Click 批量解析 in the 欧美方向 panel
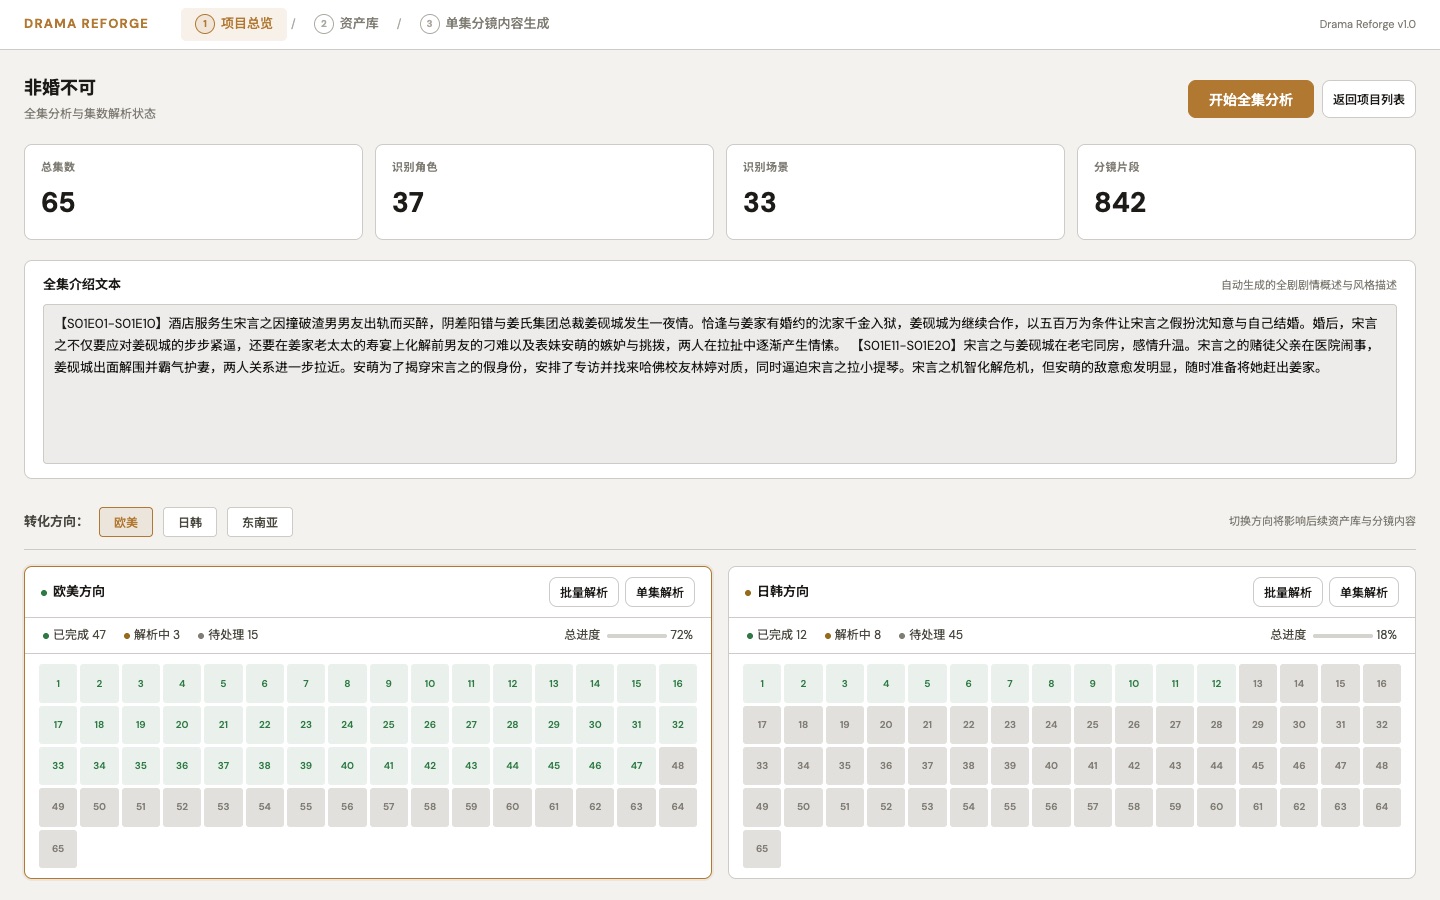 point(584,592)
